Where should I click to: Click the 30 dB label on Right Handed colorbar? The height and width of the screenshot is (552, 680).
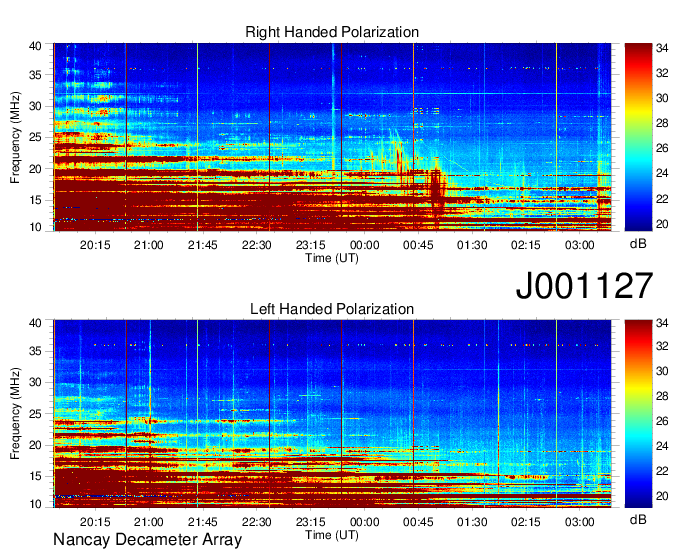click(662, 98)
